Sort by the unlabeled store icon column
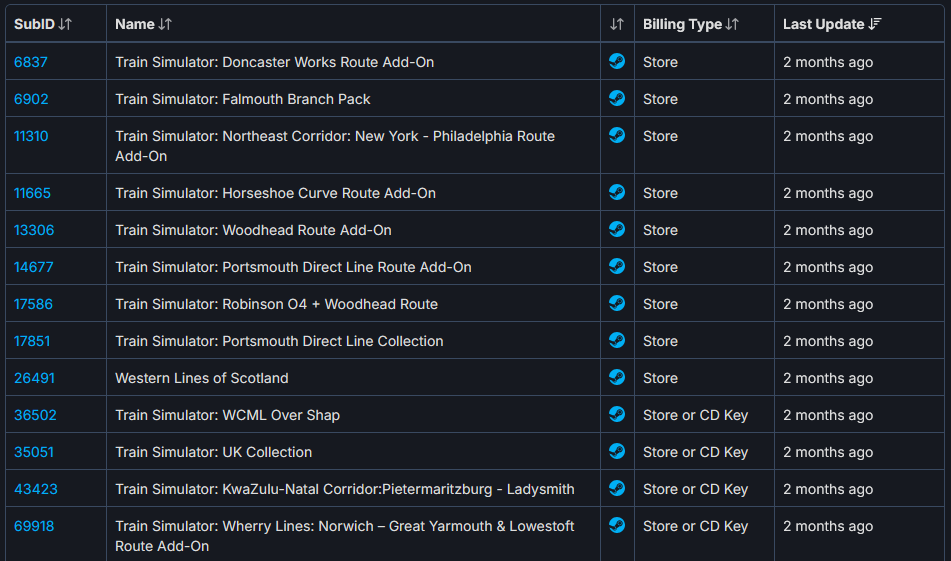The image size is (951, 561). click(x=617, y=24)
